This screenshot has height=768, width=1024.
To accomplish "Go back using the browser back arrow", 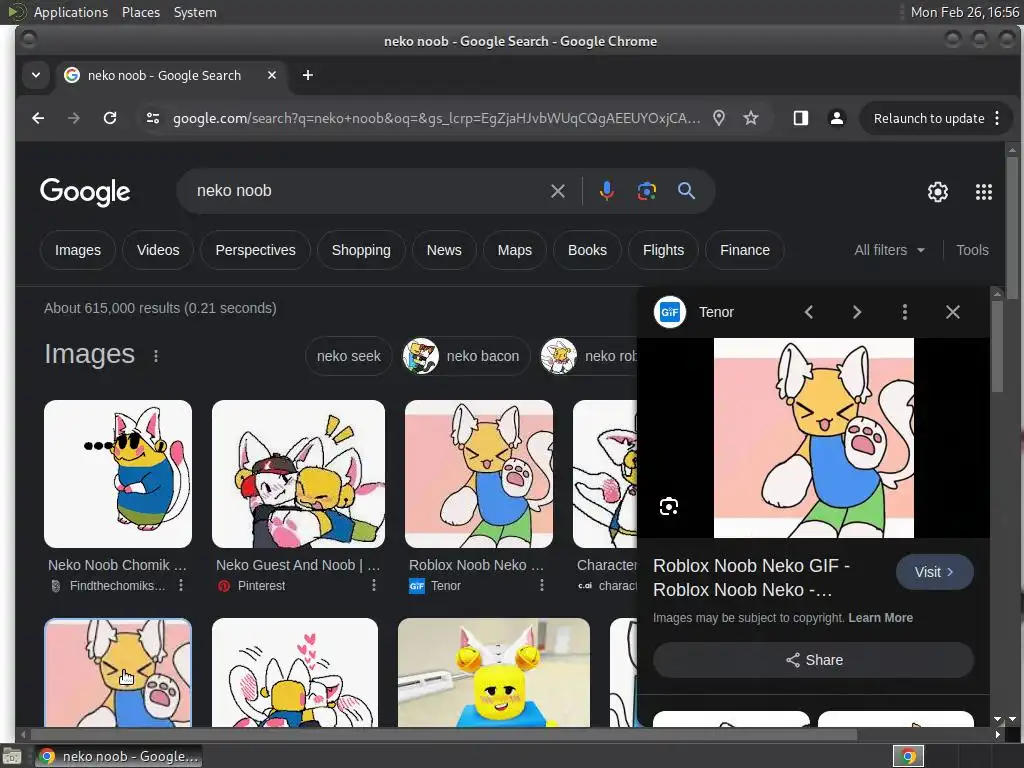I will click(39, 118).
